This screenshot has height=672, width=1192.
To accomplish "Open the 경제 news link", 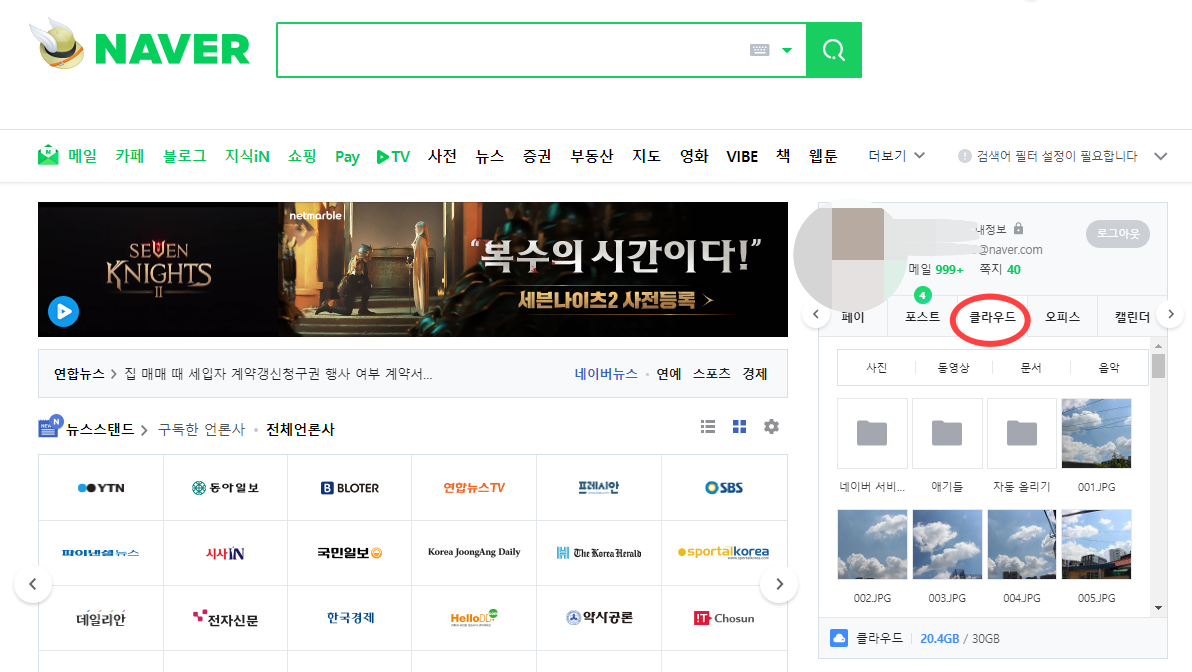I will tap(755, 374).
